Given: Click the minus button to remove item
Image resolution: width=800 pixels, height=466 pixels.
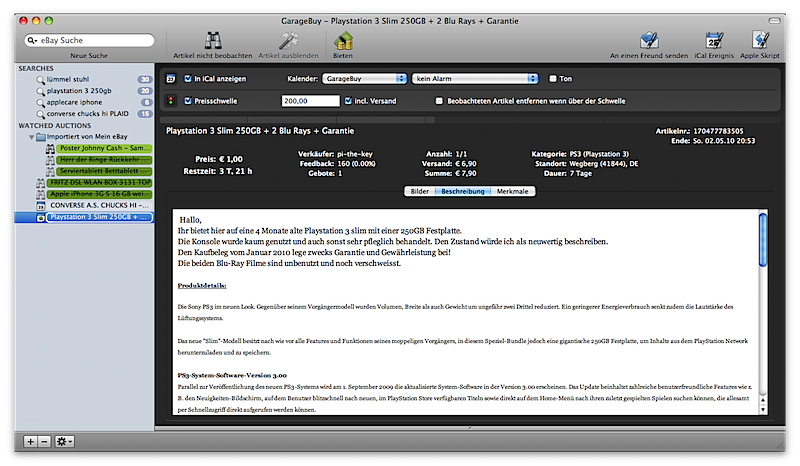Looking at the screenshot, I should (x=44, y=442).
